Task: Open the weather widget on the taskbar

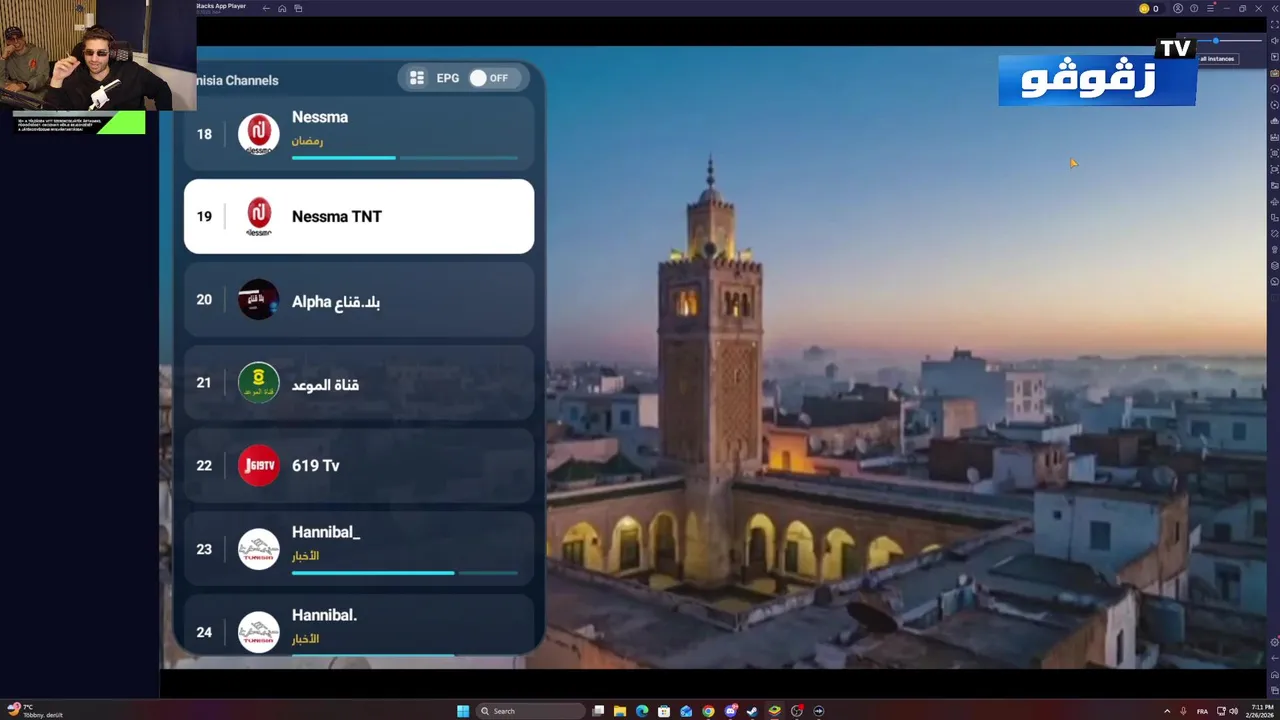Action: pyautogui.click(x=35, y=711)
